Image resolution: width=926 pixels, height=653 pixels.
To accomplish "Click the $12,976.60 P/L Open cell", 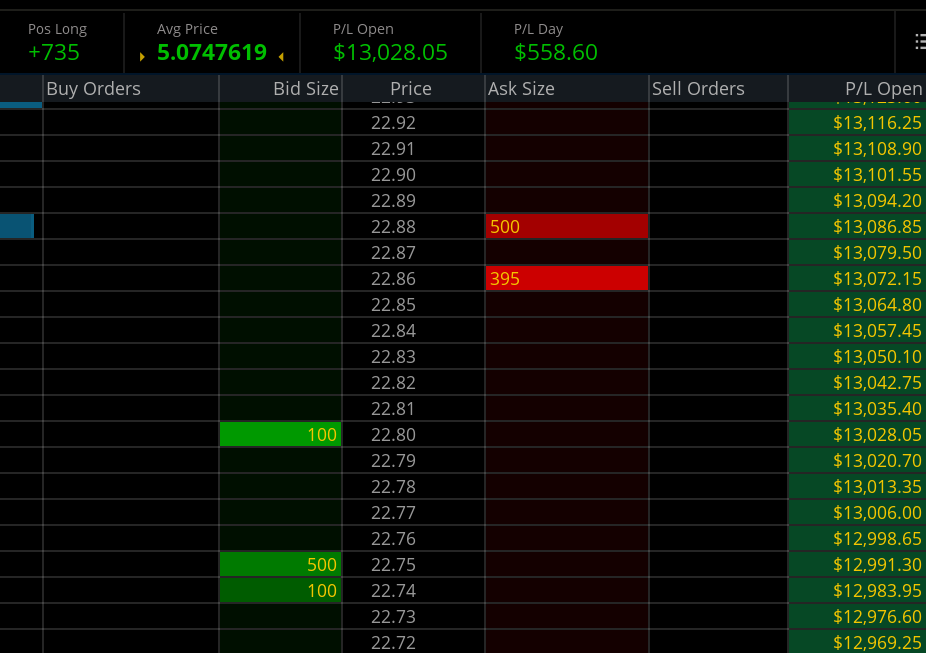I will (x=857, y=616).
